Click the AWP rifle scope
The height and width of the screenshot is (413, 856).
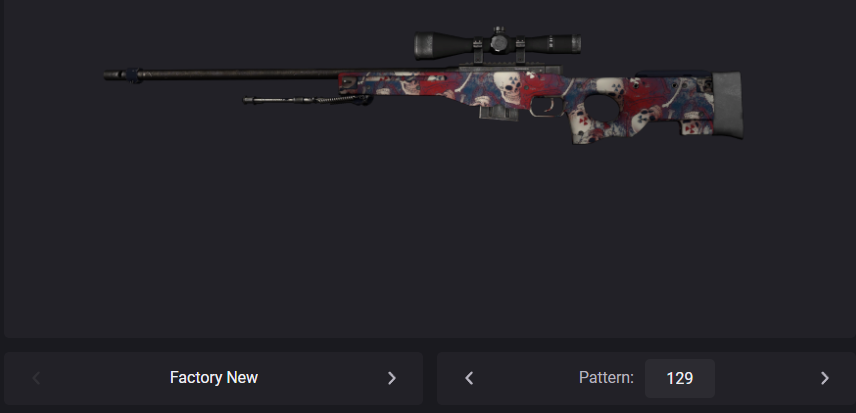tap(497, 44)
